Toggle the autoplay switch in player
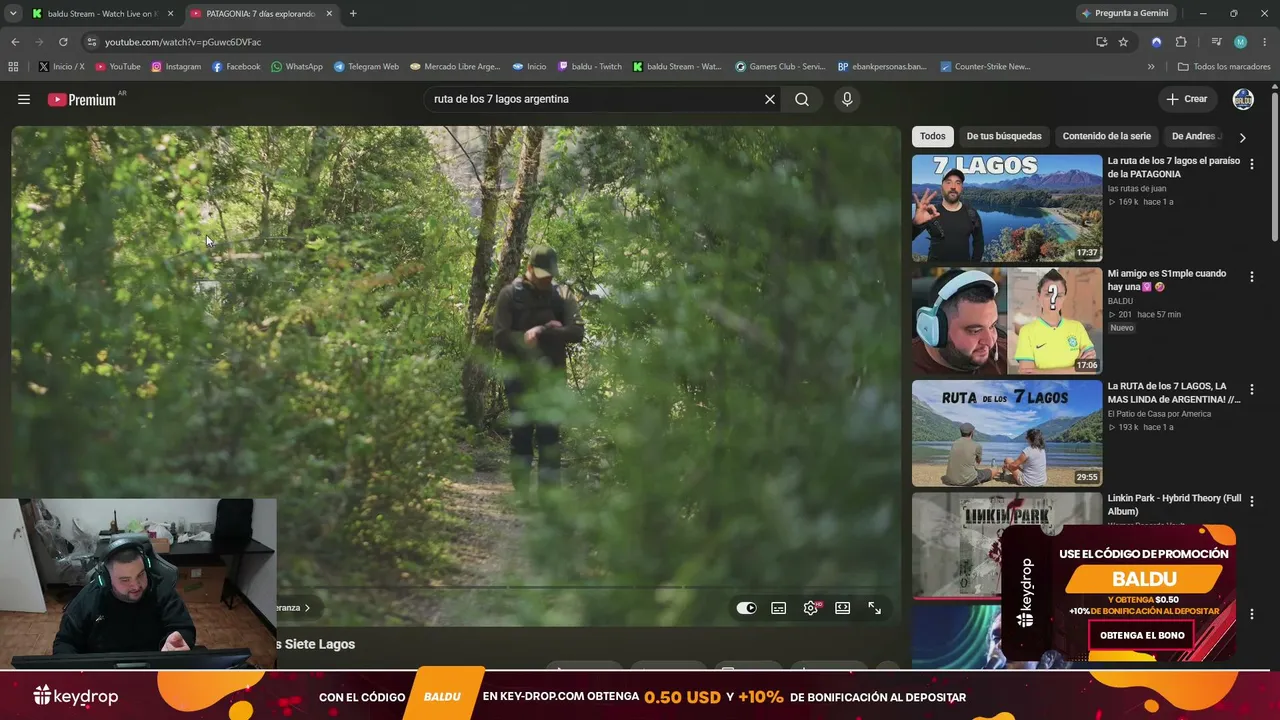Viewport: 1280px width, 720px height. coord(747,608)
